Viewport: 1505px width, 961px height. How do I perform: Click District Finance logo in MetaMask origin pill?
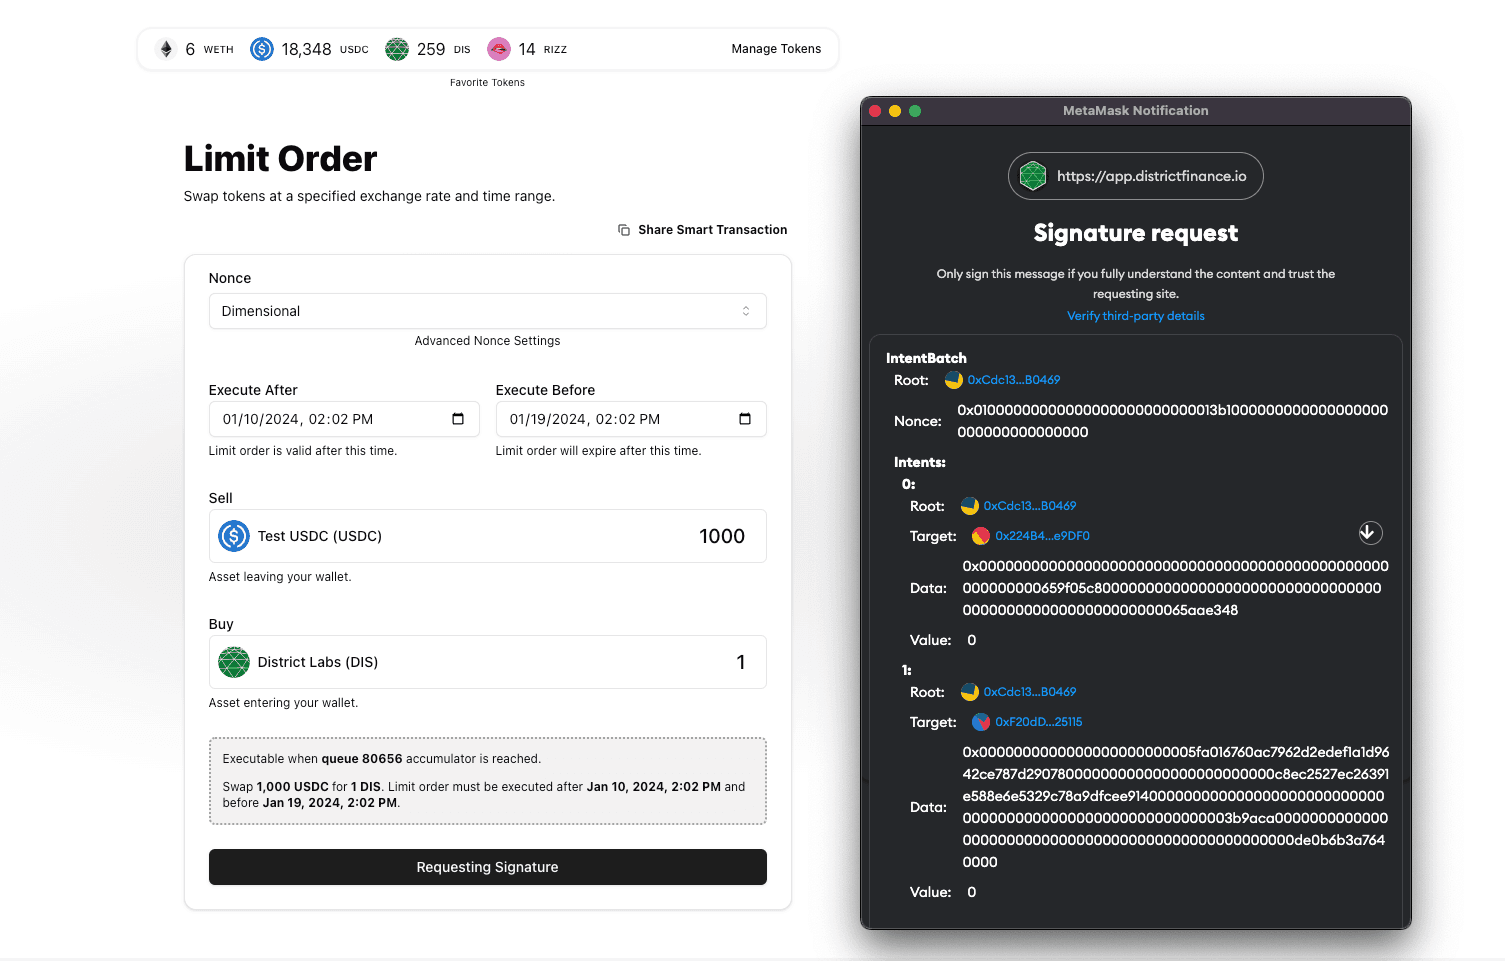[1033, 176]
